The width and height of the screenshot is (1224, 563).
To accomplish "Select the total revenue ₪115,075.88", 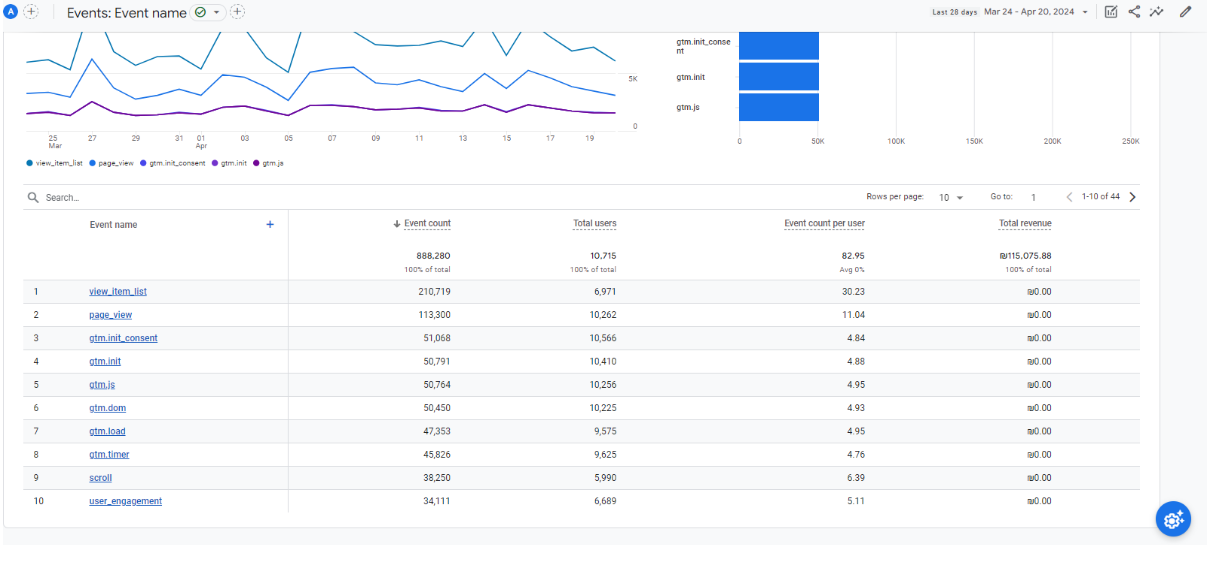I will (1025, 256).
